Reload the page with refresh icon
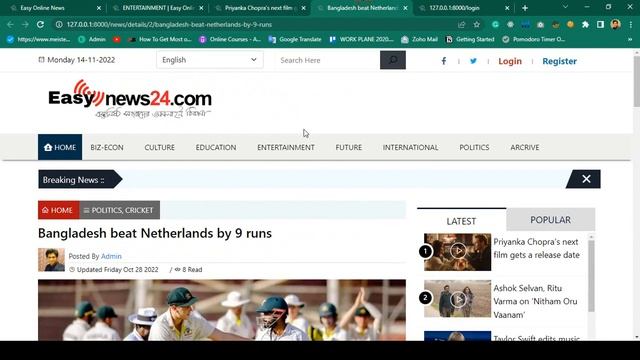The width and height of the screenshot is (640, 360). (x=40, y=24)
